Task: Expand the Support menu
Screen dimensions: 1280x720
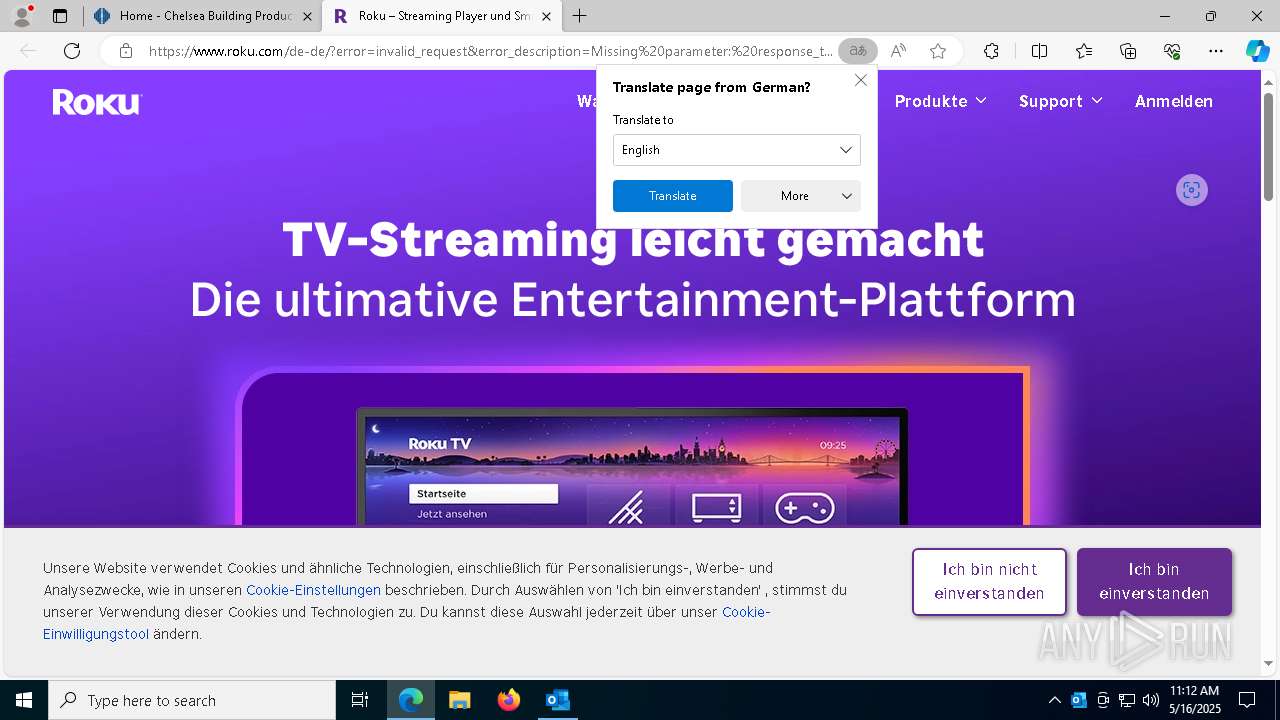Action: click(x=1060, y=101)
